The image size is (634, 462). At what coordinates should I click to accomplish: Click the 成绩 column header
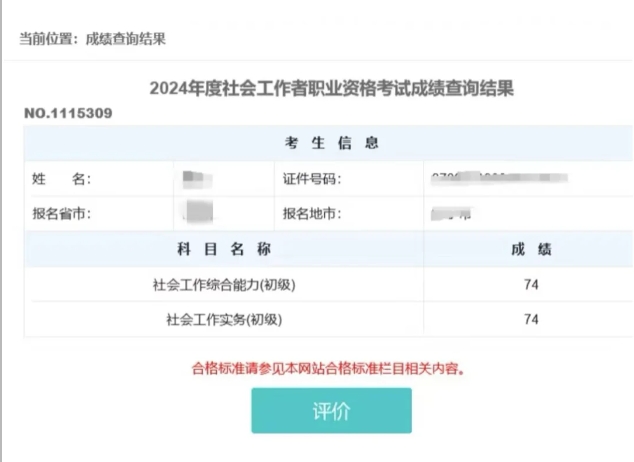click(x=531, y=249)
